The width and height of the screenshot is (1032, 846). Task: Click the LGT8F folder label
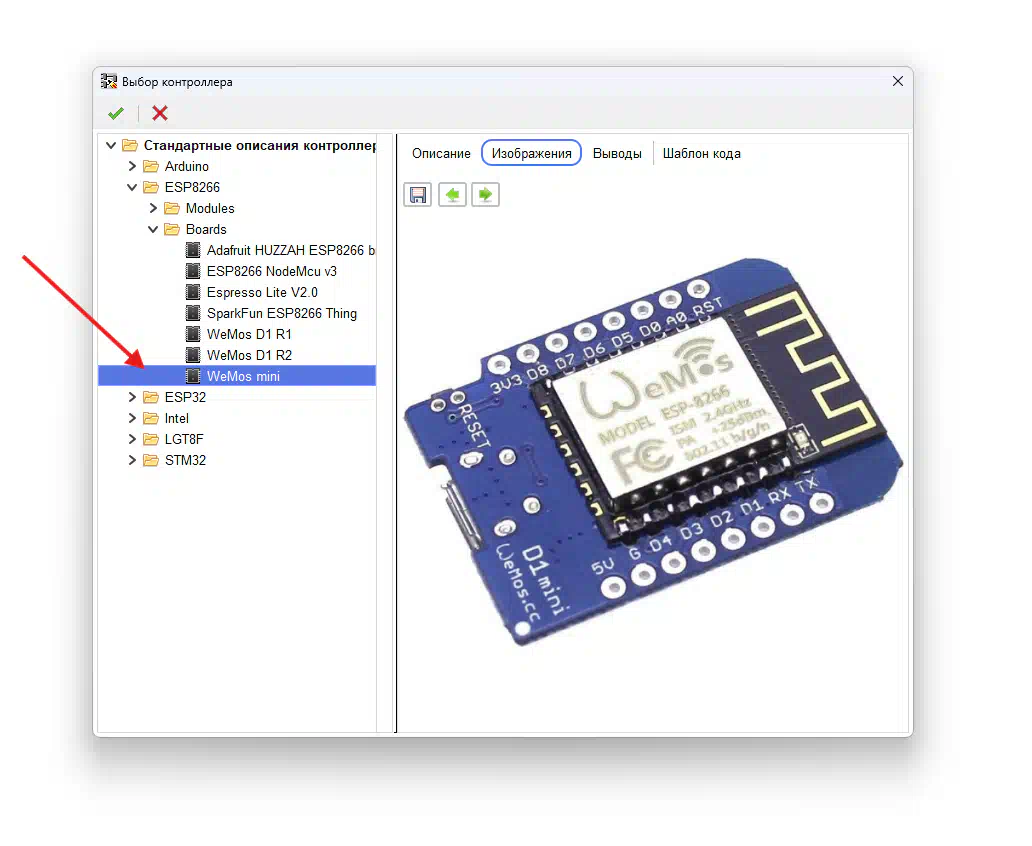tap(184, 439)
